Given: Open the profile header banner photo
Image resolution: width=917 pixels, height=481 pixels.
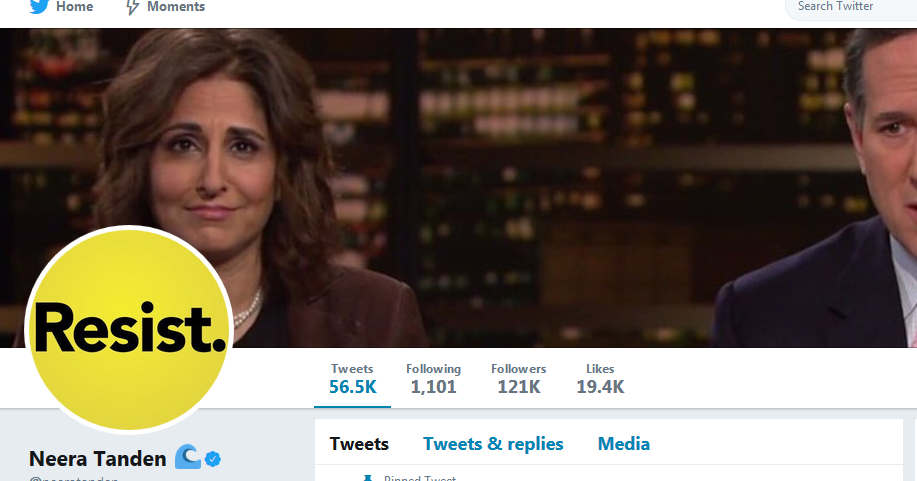Looking at the screenshot, I should (458, 188).
